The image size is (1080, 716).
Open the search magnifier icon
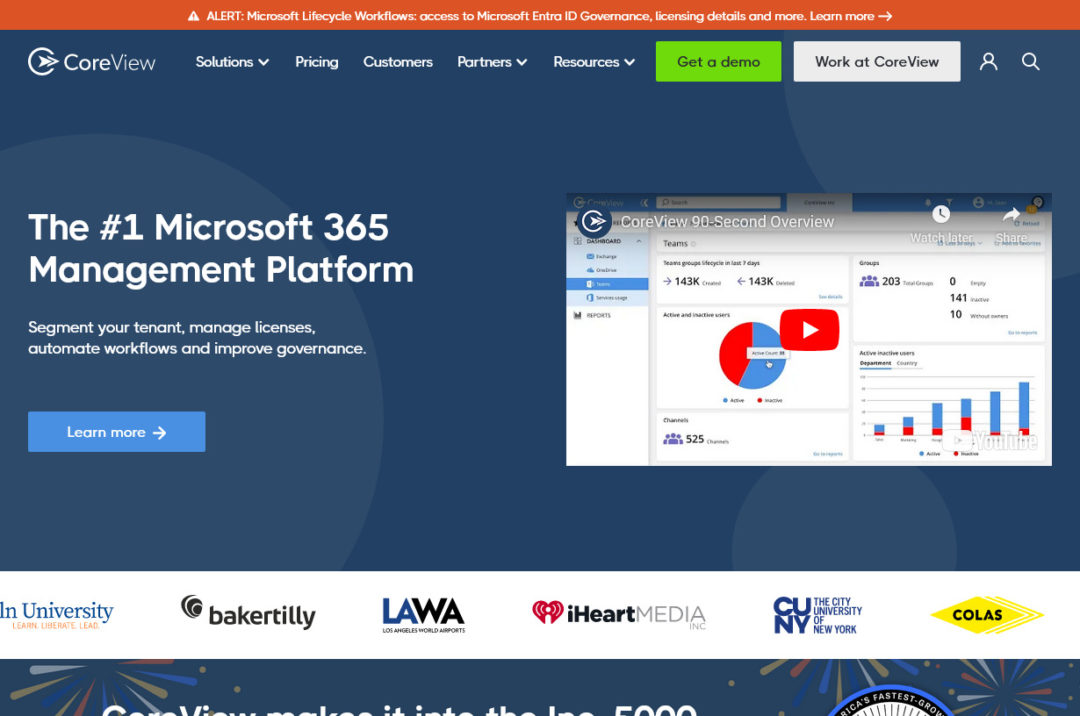[x=1030, y=61]
